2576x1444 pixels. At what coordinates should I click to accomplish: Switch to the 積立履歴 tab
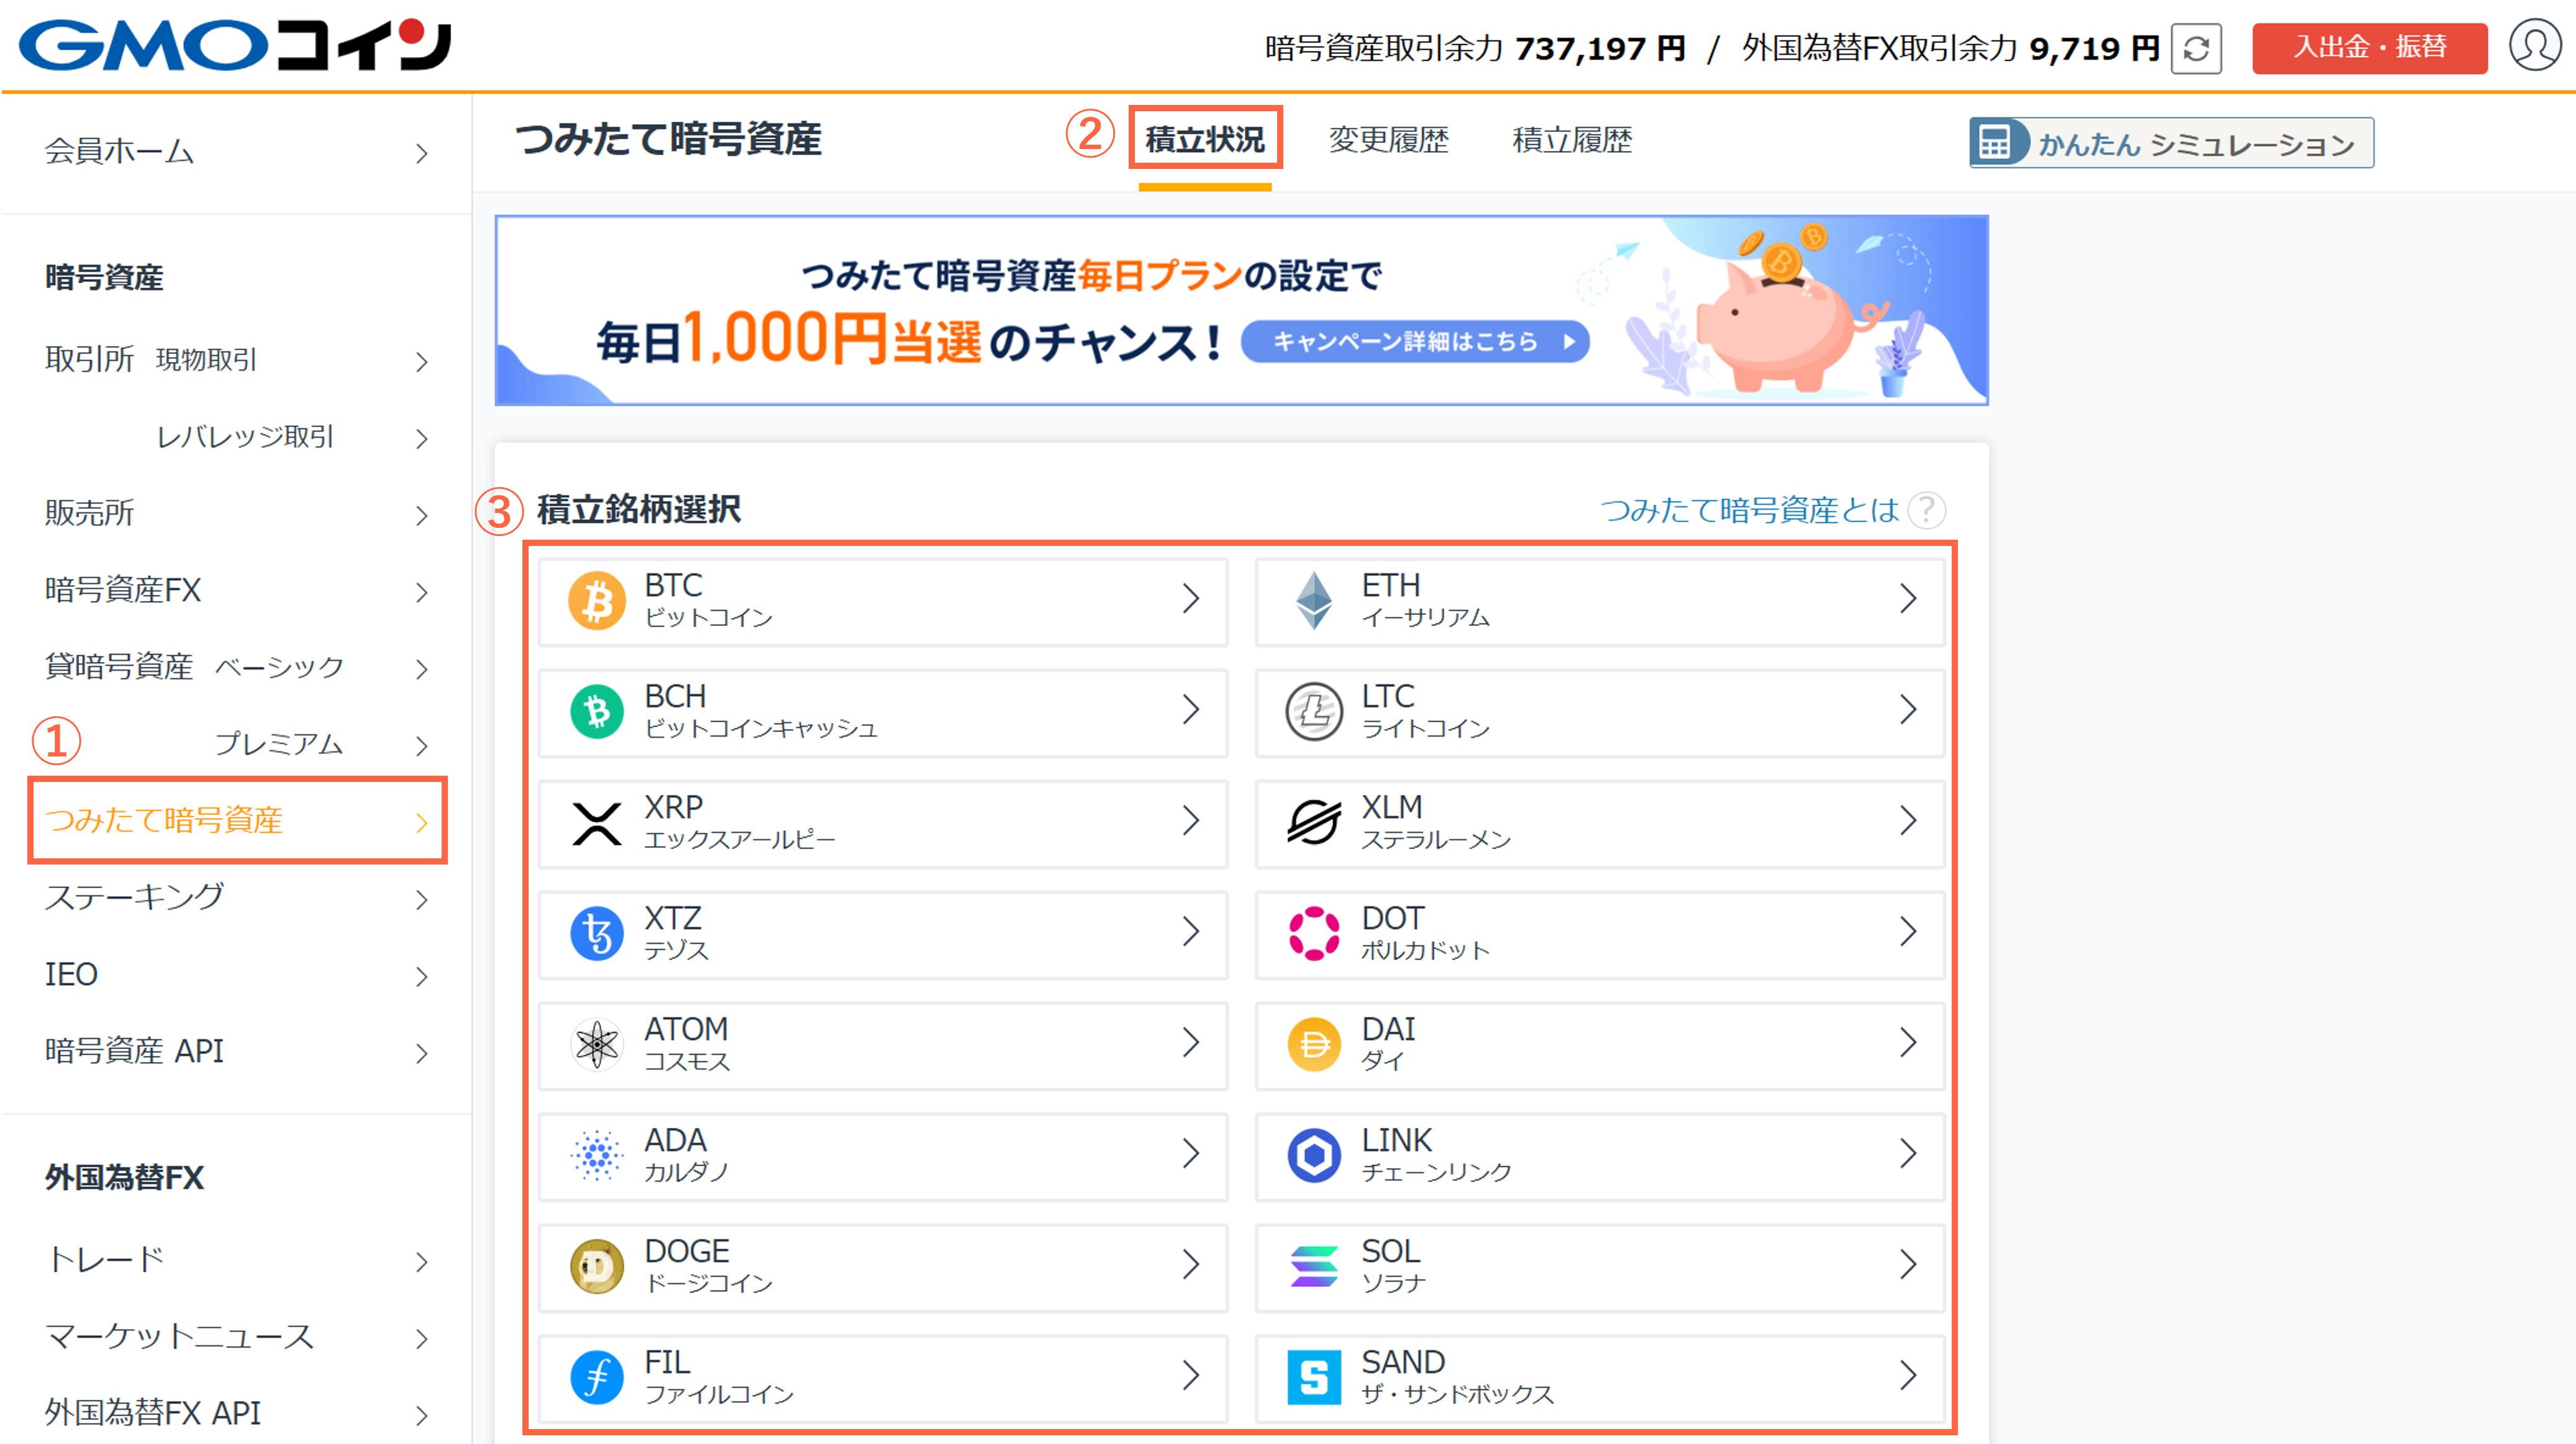pyautogui.click(x=1572, y=140)
